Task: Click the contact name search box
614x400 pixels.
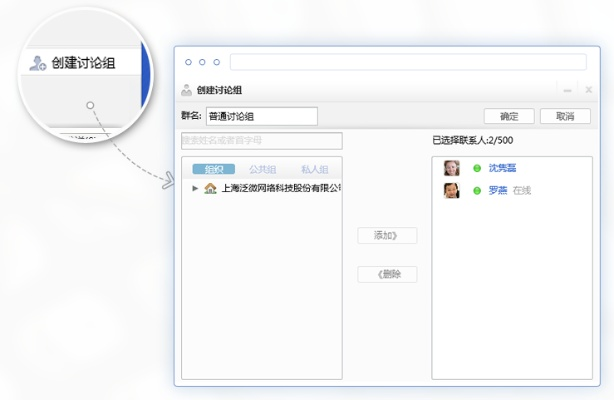Action: (x=261, y=141)
